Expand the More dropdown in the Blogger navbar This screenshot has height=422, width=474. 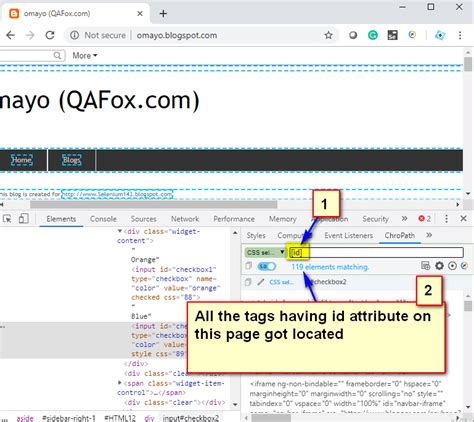(85, 55)
